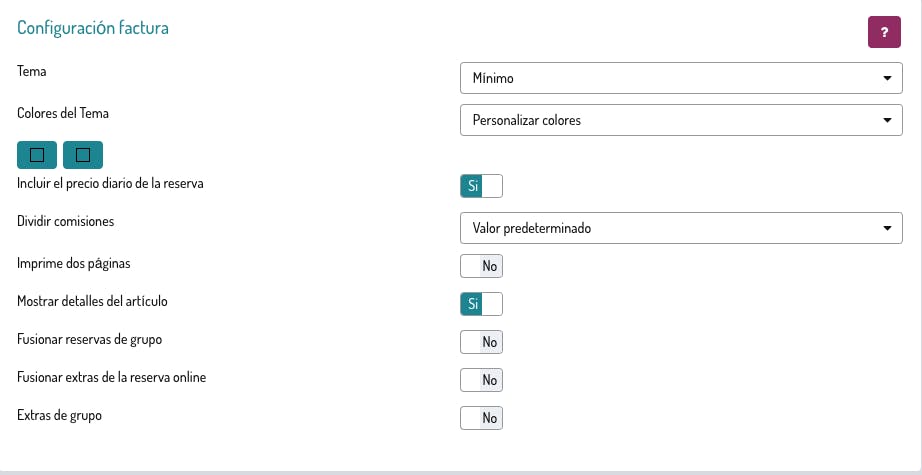Click the first teal color picker square
Image resolution: width=922 pixels, height=475 pixels.
[x=37, y=154]
